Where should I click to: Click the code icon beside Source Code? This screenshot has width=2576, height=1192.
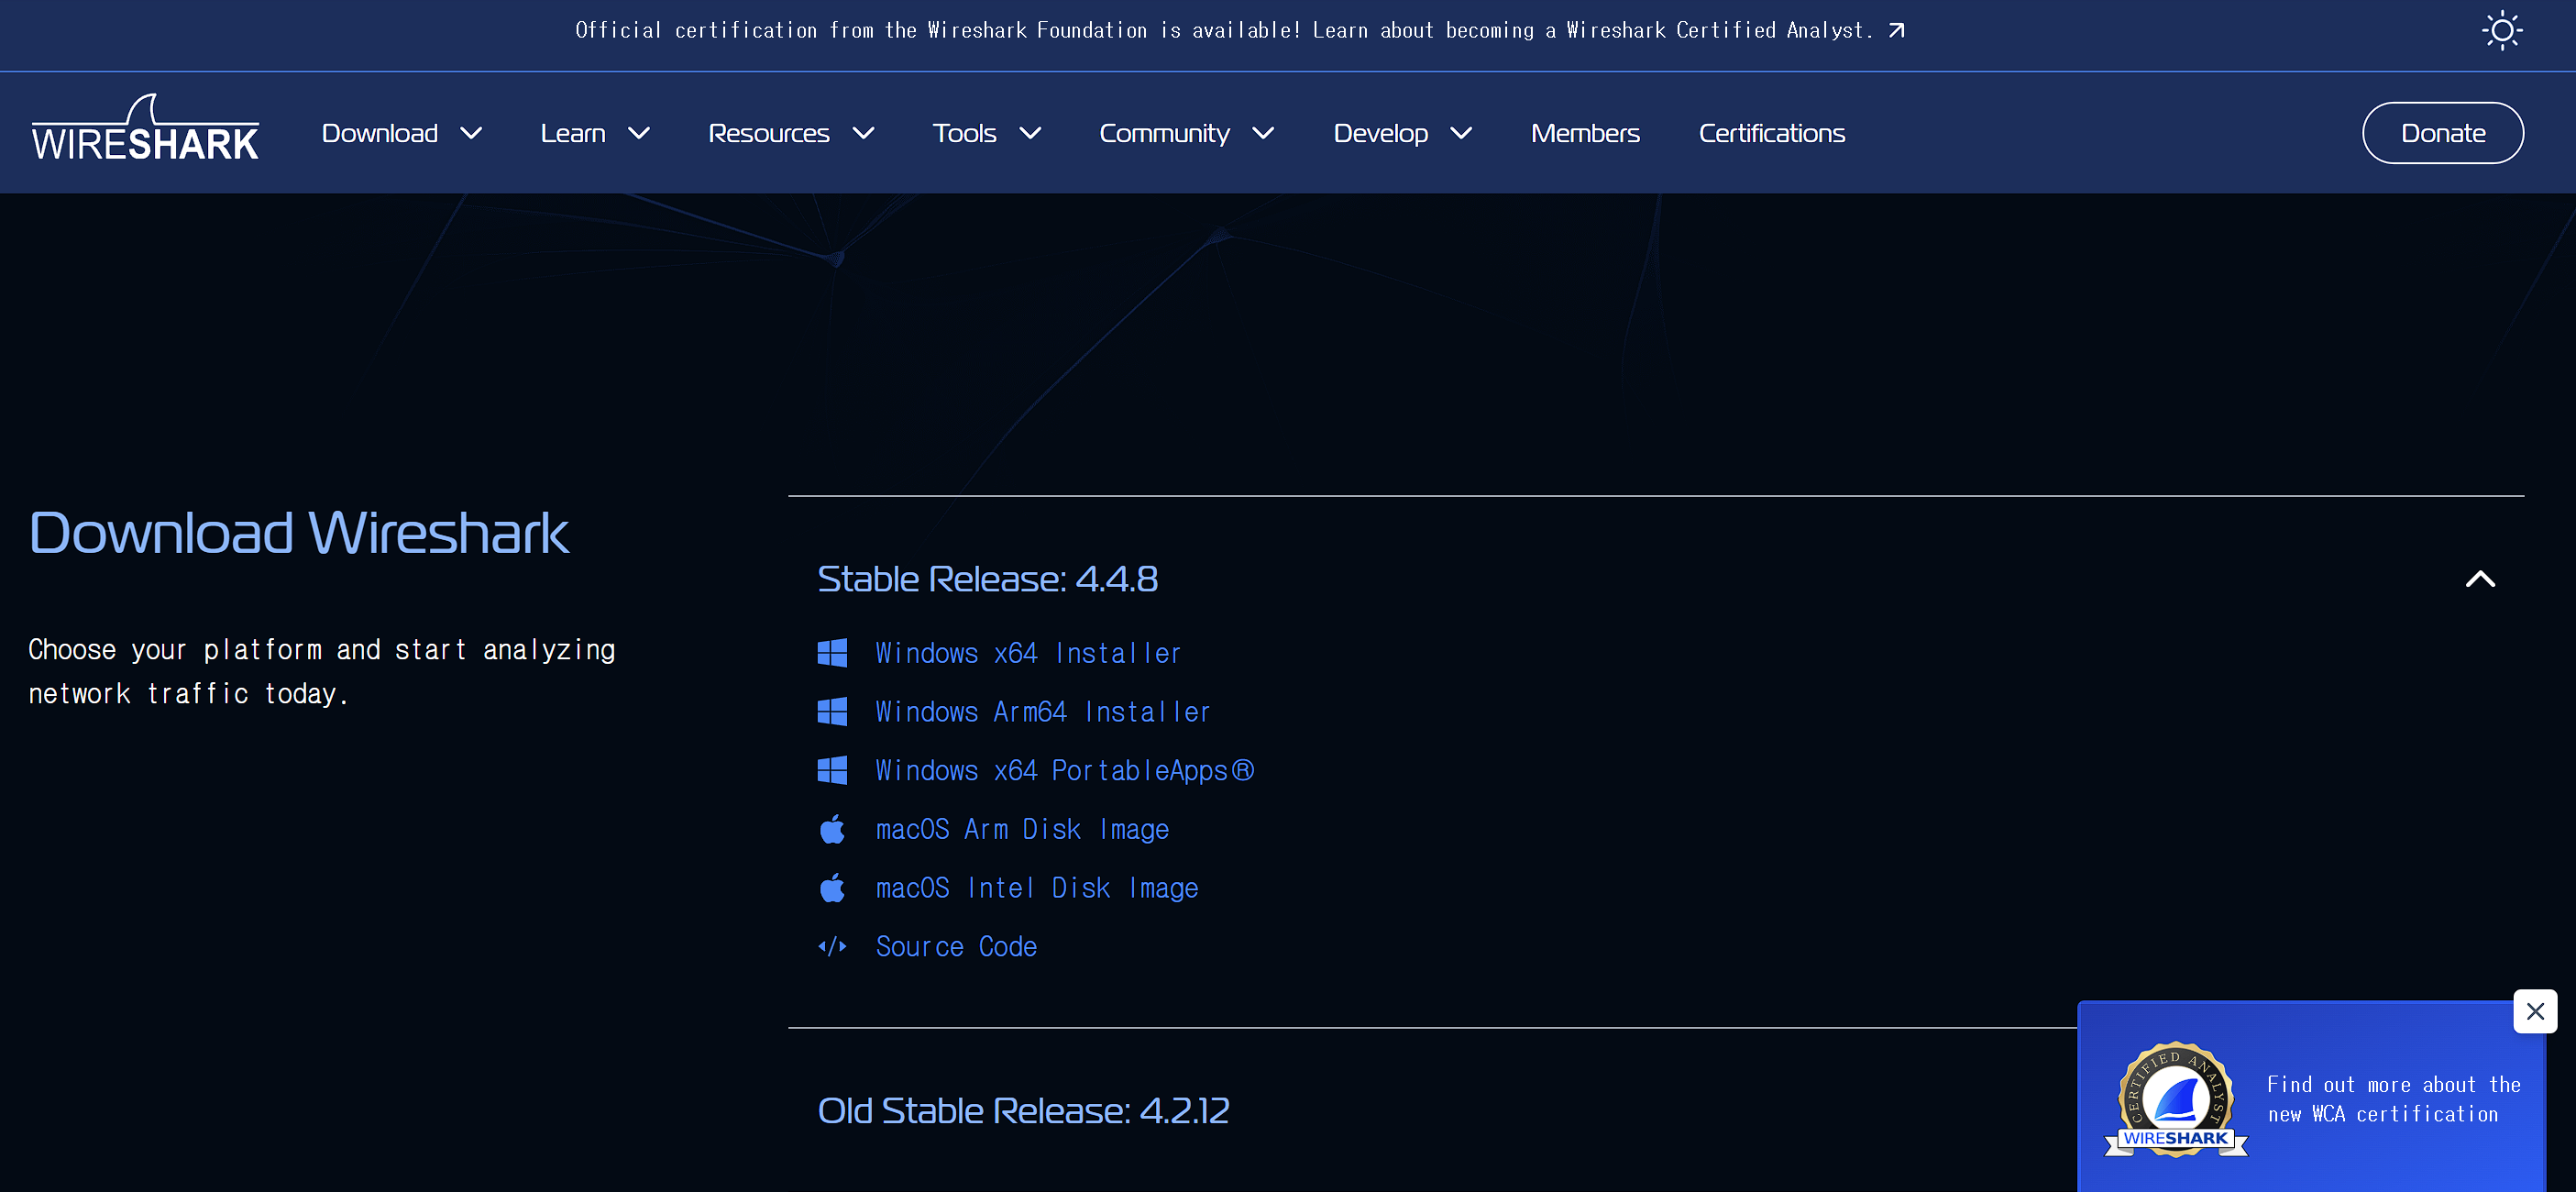pos(832,946)
